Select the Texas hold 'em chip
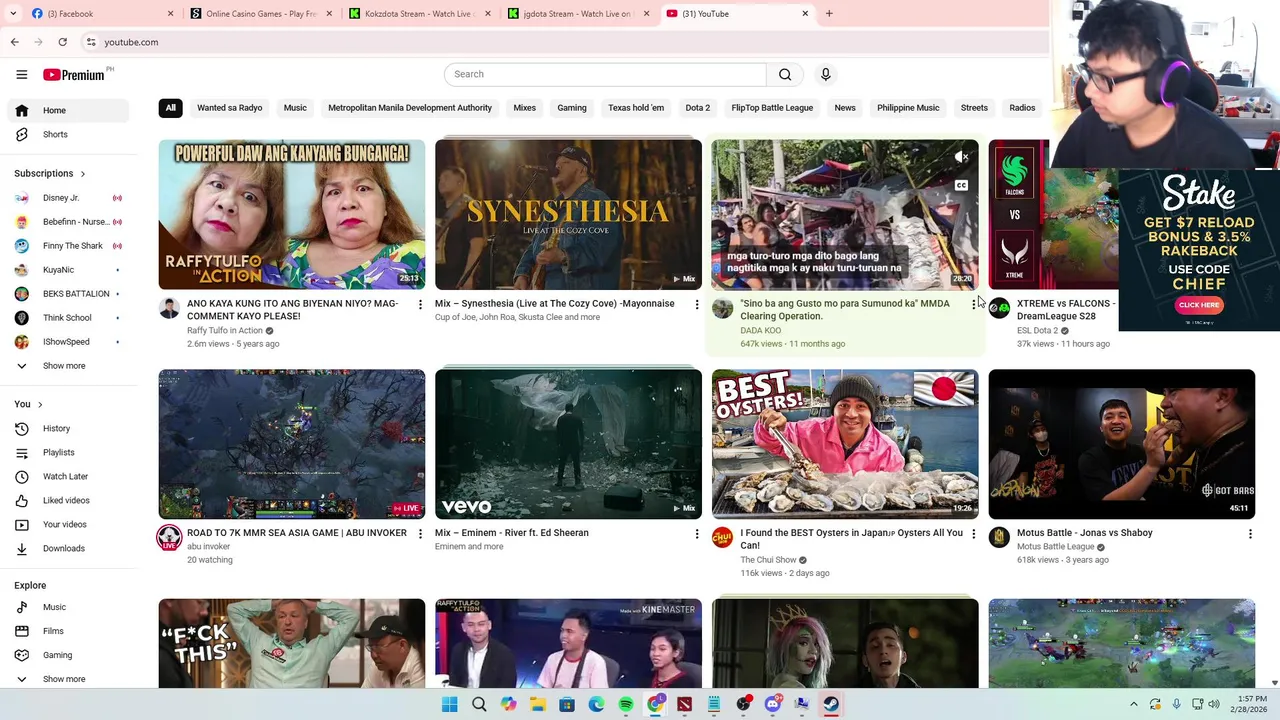The height and width of the screenshot is (720, 1280). [636, 108]
